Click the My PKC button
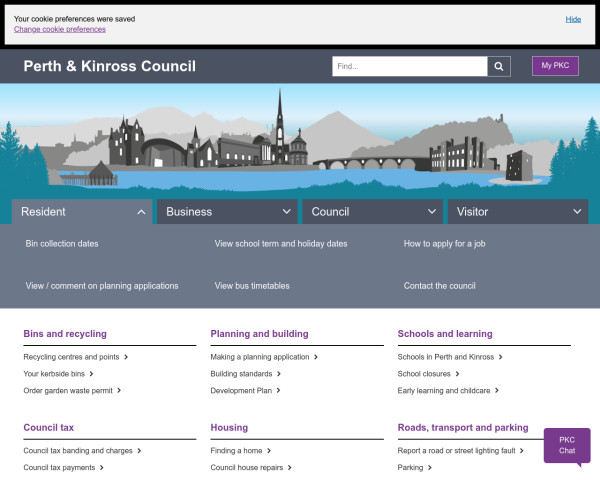The width and height of the screenshot is (600, 480). point(555,66)
